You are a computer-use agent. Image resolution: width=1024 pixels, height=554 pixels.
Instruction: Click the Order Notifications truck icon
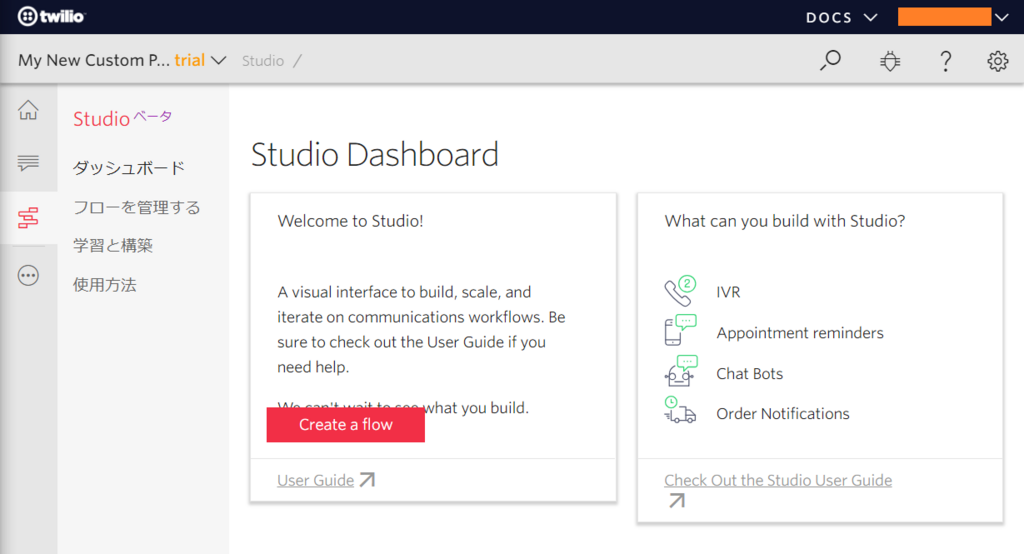tap(680, 410)
